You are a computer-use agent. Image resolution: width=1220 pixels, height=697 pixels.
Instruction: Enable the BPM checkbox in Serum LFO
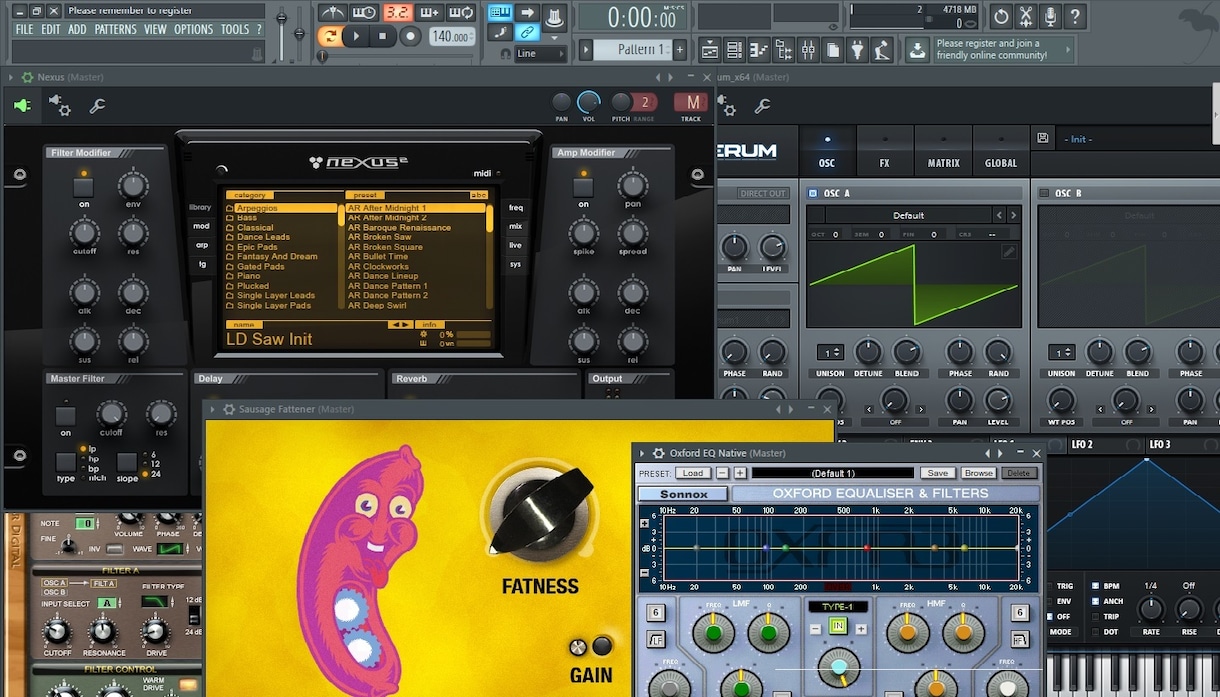1096,587
